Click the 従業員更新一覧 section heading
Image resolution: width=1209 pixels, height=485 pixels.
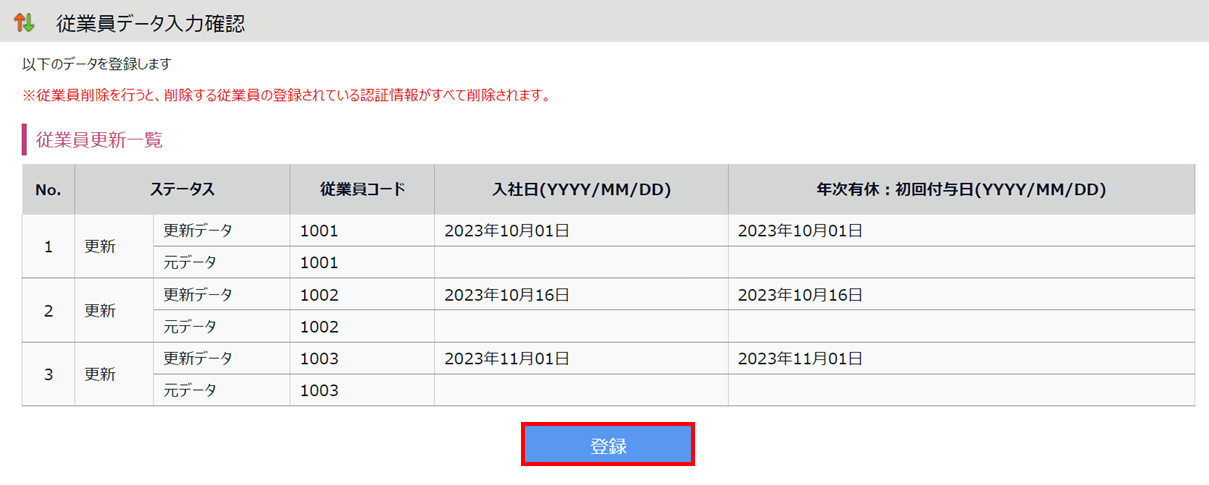click(x=99, y=140)
